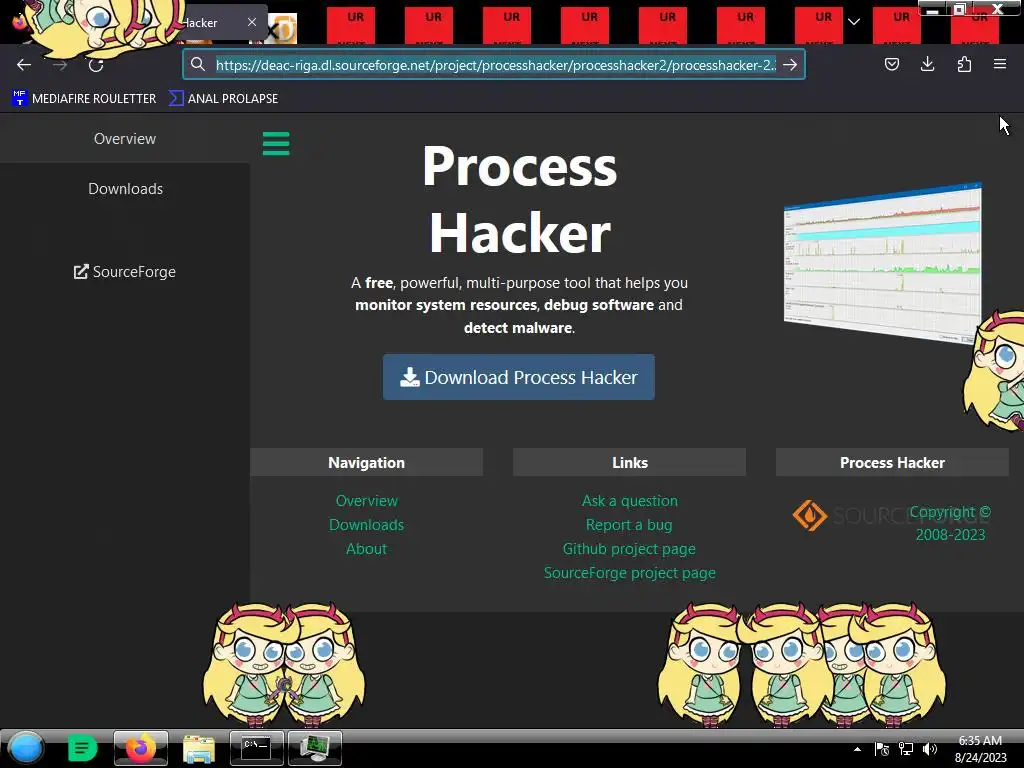The image size is (1024, 768).
Task: Select Overview in the left sidebar
Action: click(x=125, y=138)
